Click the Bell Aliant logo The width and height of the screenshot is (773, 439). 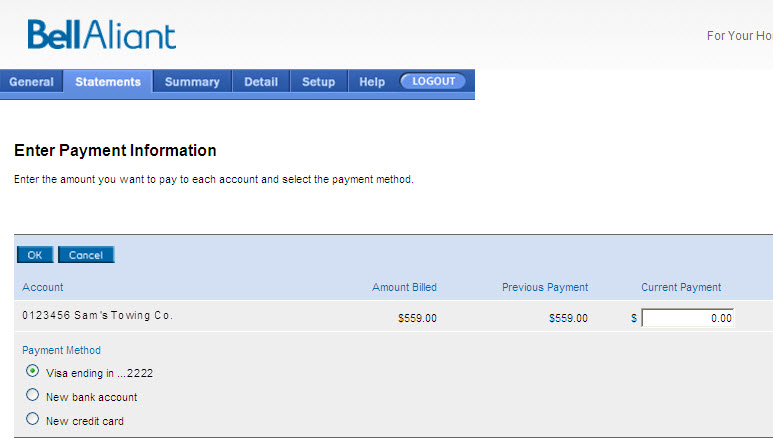coord(102,35)
